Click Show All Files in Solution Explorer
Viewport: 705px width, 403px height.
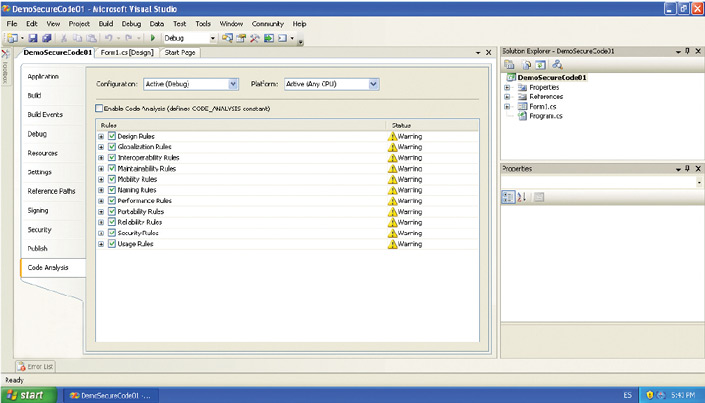click(x=524, y=64)
